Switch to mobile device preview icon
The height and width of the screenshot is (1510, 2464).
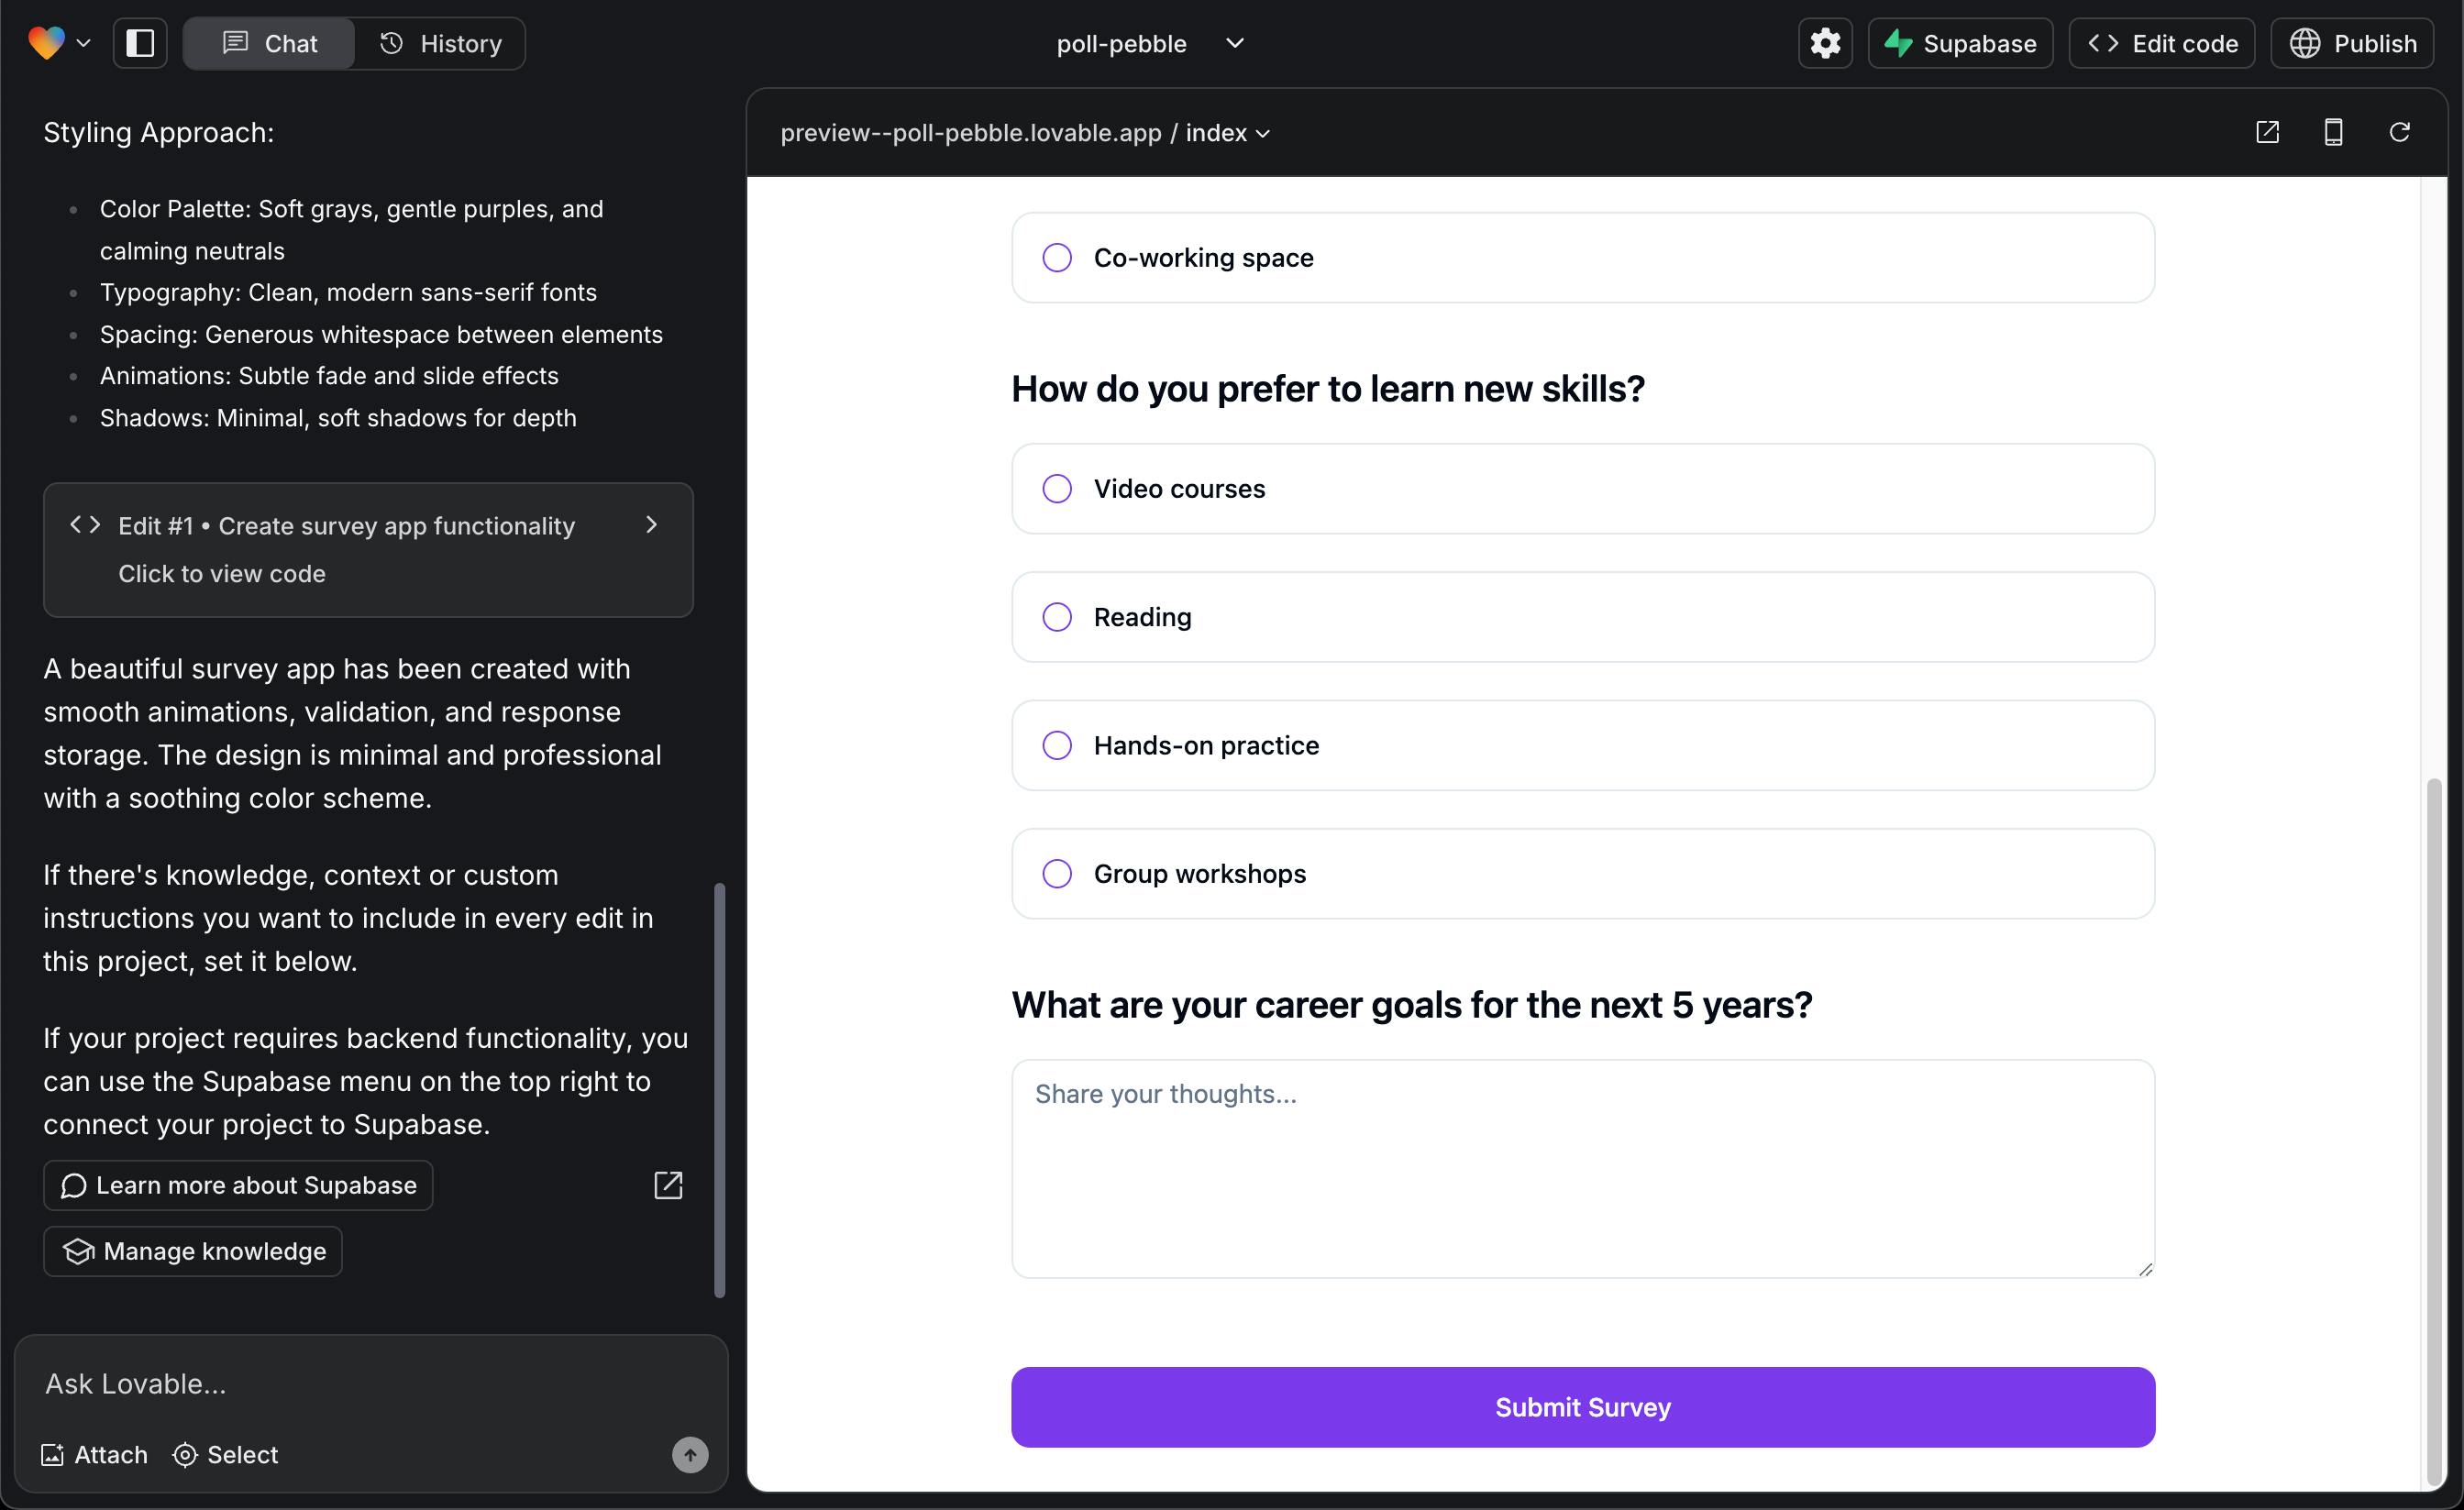point(2333,132)
